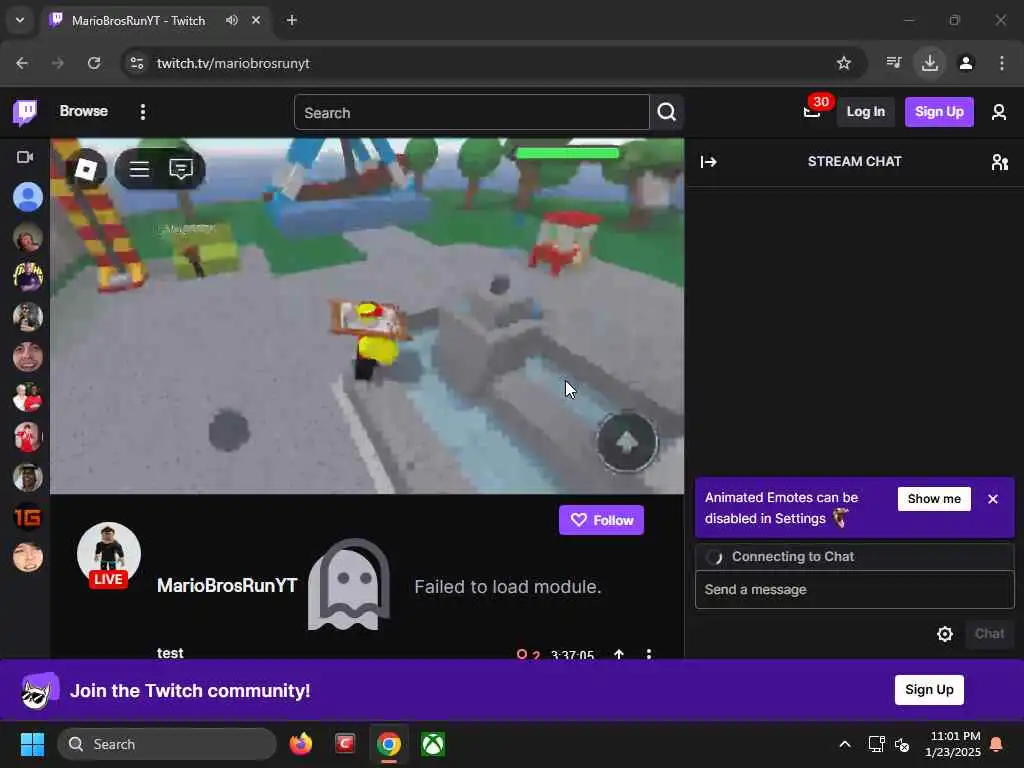This screenshot has width=1024, height=768.
Task: Click the share arrow icon below the stream
Action: point(618,654)
